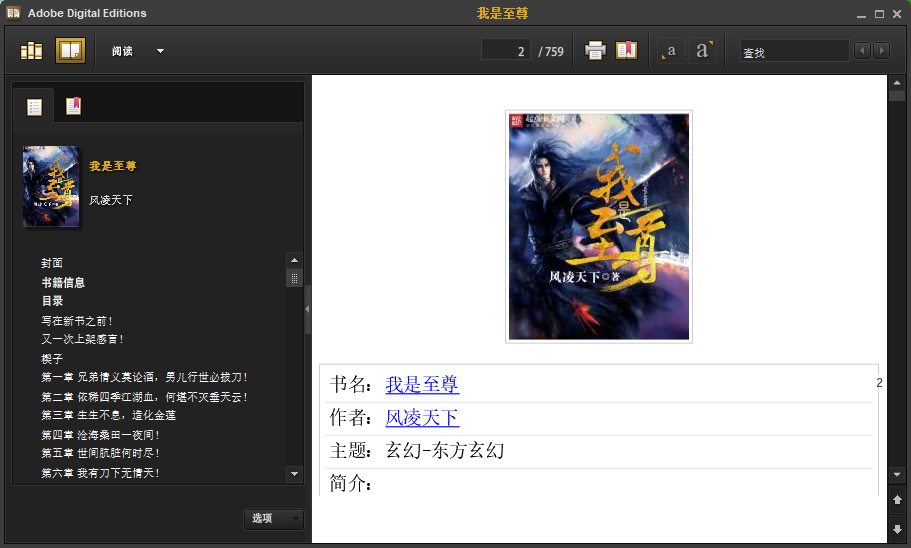
Task: Click 我是至尊 title in sidebar
Action: pyautogui.click(x=113, y=166)
